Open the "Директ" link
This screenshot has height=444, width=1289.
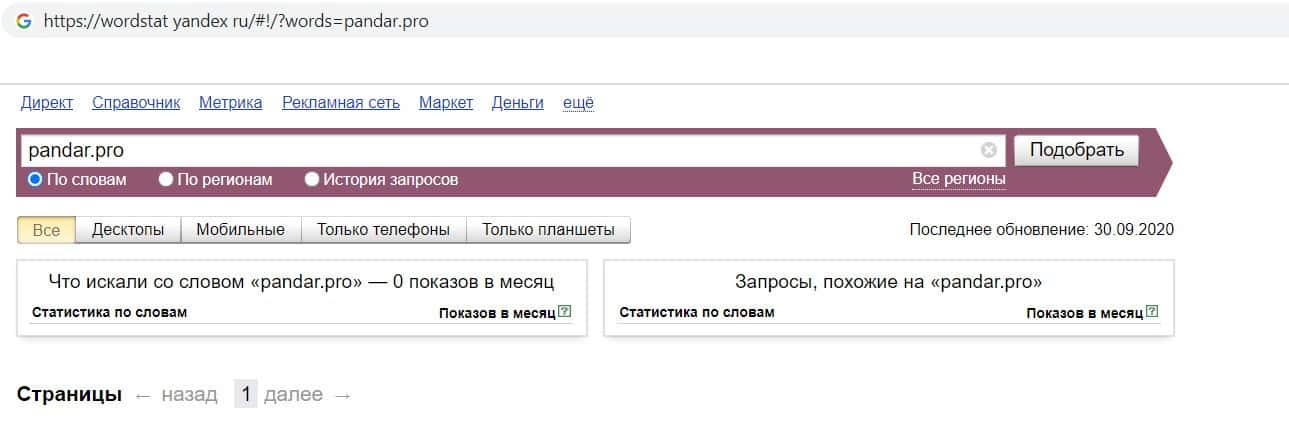[46, 102]
